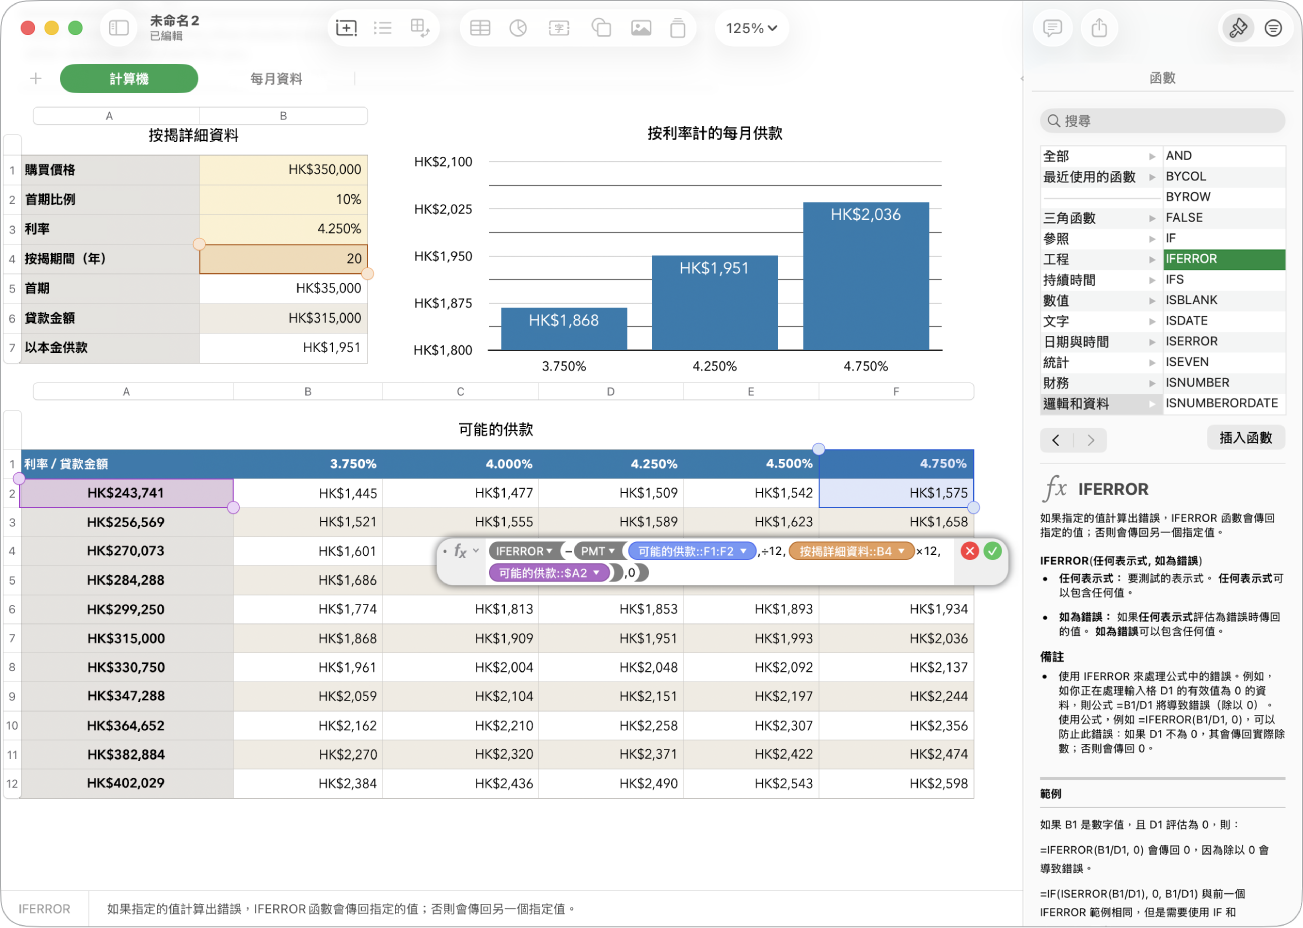Viewport: 1303px width, 928px height.
Task: Open IFERROR token dropdown in formula
Action: pos(549,551)
